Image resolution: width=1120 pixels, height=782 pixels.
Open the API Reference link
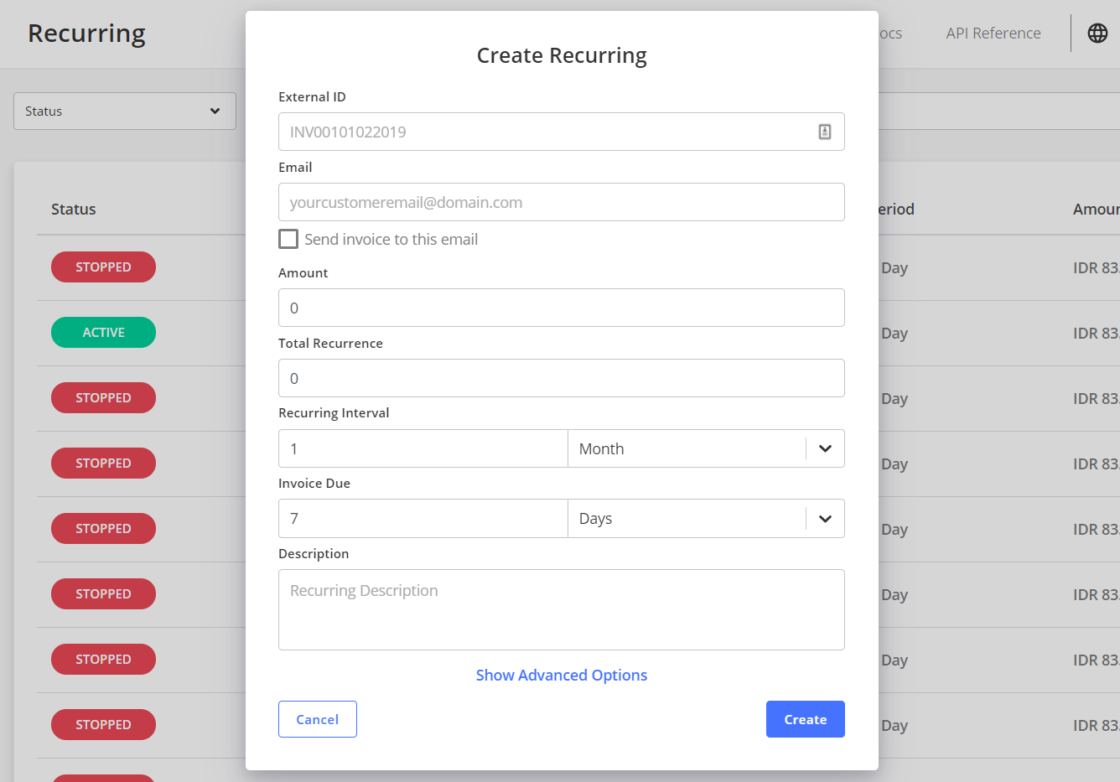point(993,33)
